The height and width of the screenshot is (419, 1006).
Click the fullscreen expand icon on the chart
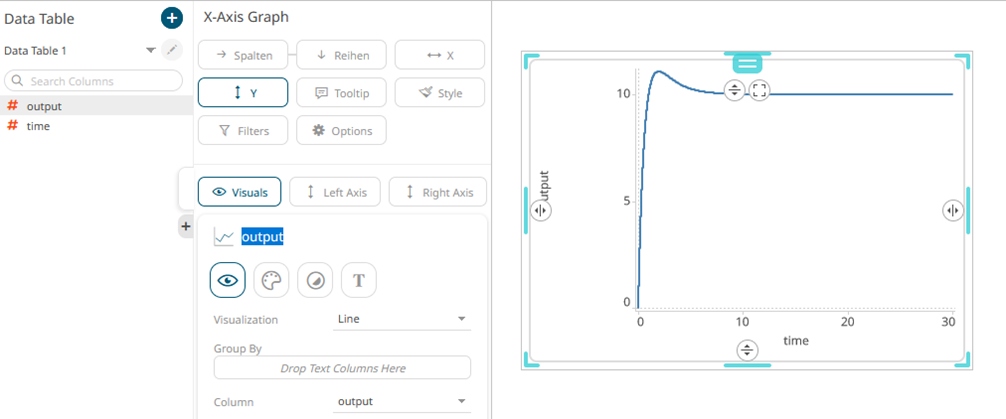pyautogui.click(x=760, y=91)
